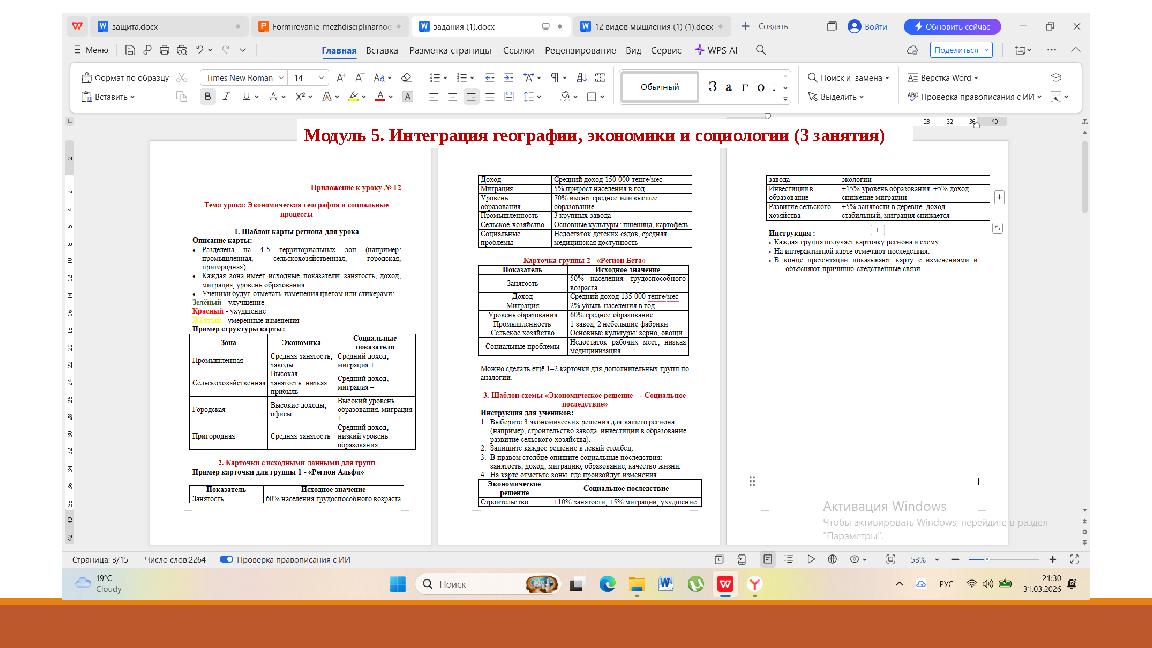Screen dimensions: 1152x648
Task: Clear formatting with the eraser icon
Action: (404, 75)
